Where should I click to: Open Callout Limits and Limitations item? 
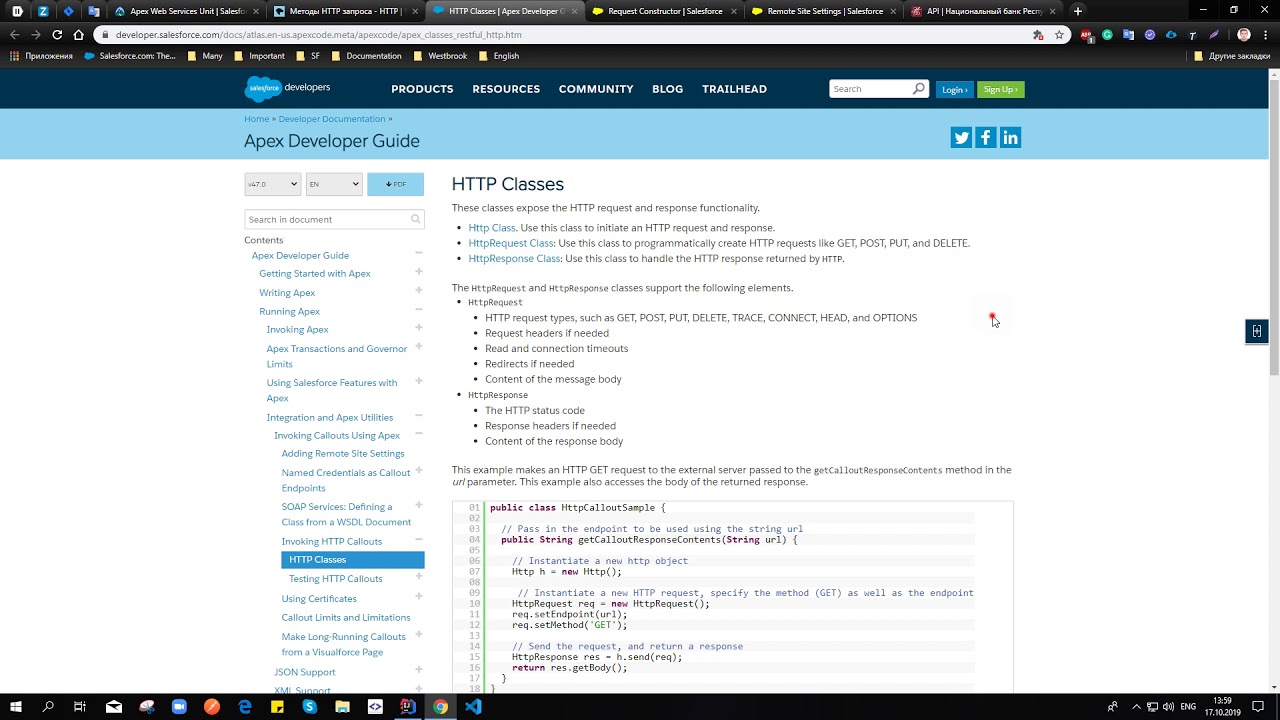click(346, 617)
